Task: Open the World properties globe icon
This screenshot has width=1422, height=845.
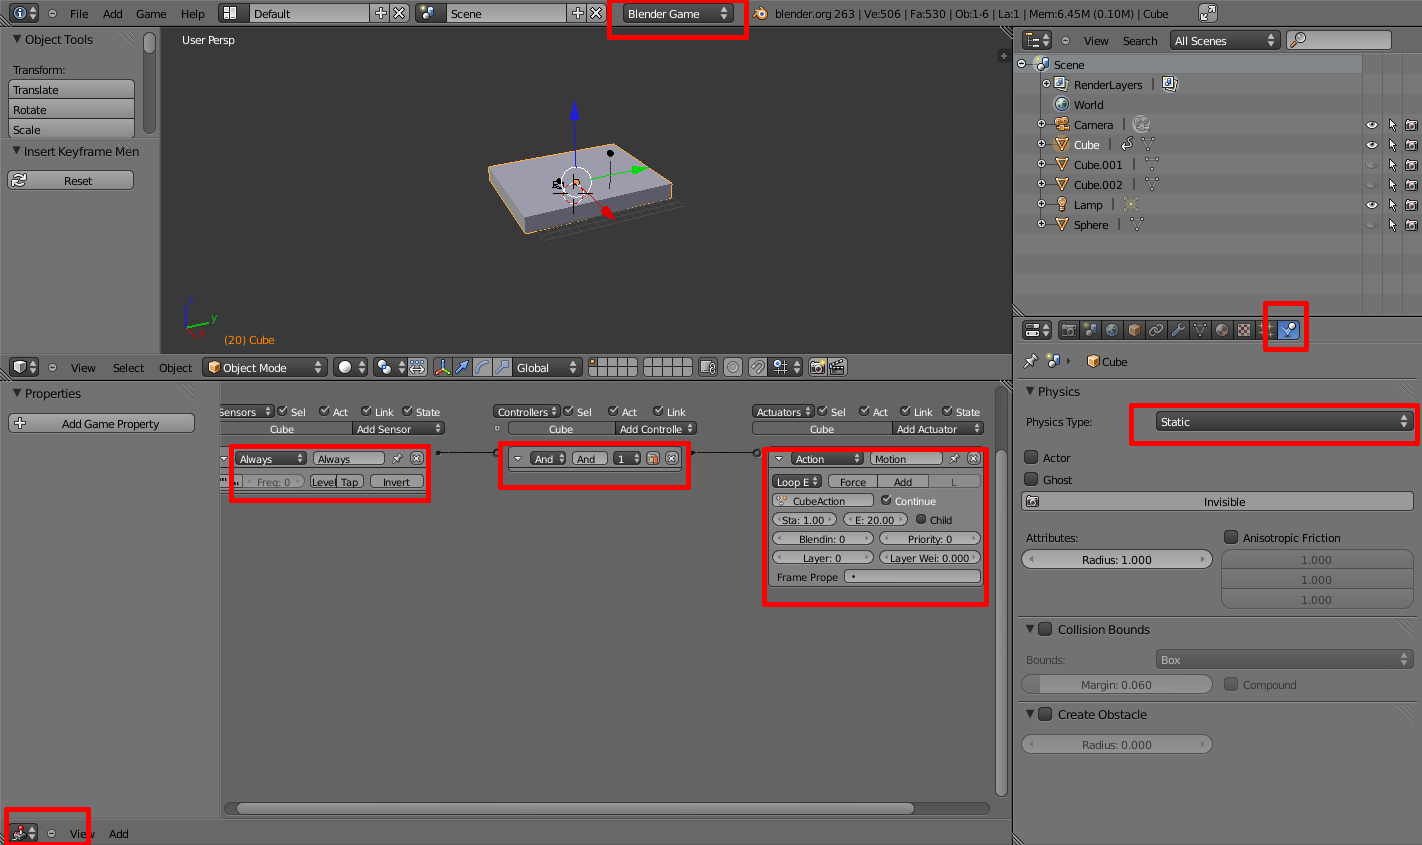Action: (1112, 330)
